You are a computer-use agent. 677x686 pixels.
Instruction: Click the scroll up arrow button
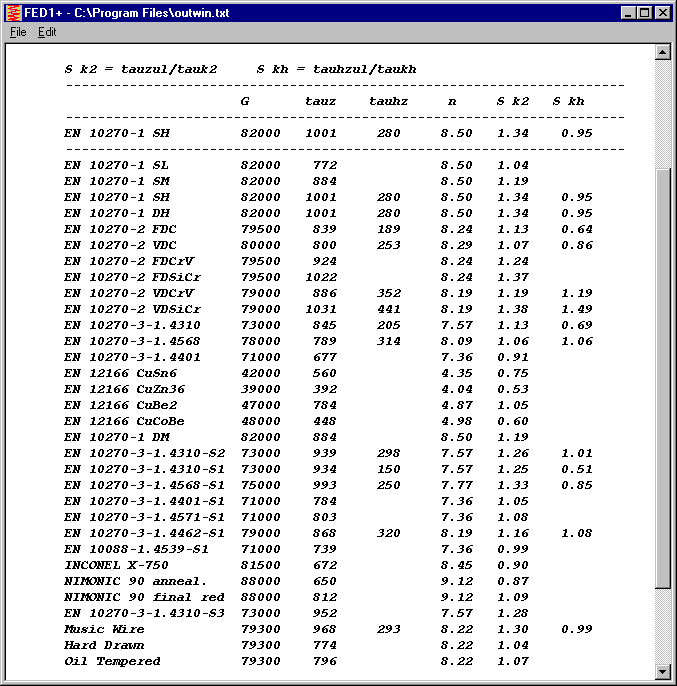[x=661, y=52]
